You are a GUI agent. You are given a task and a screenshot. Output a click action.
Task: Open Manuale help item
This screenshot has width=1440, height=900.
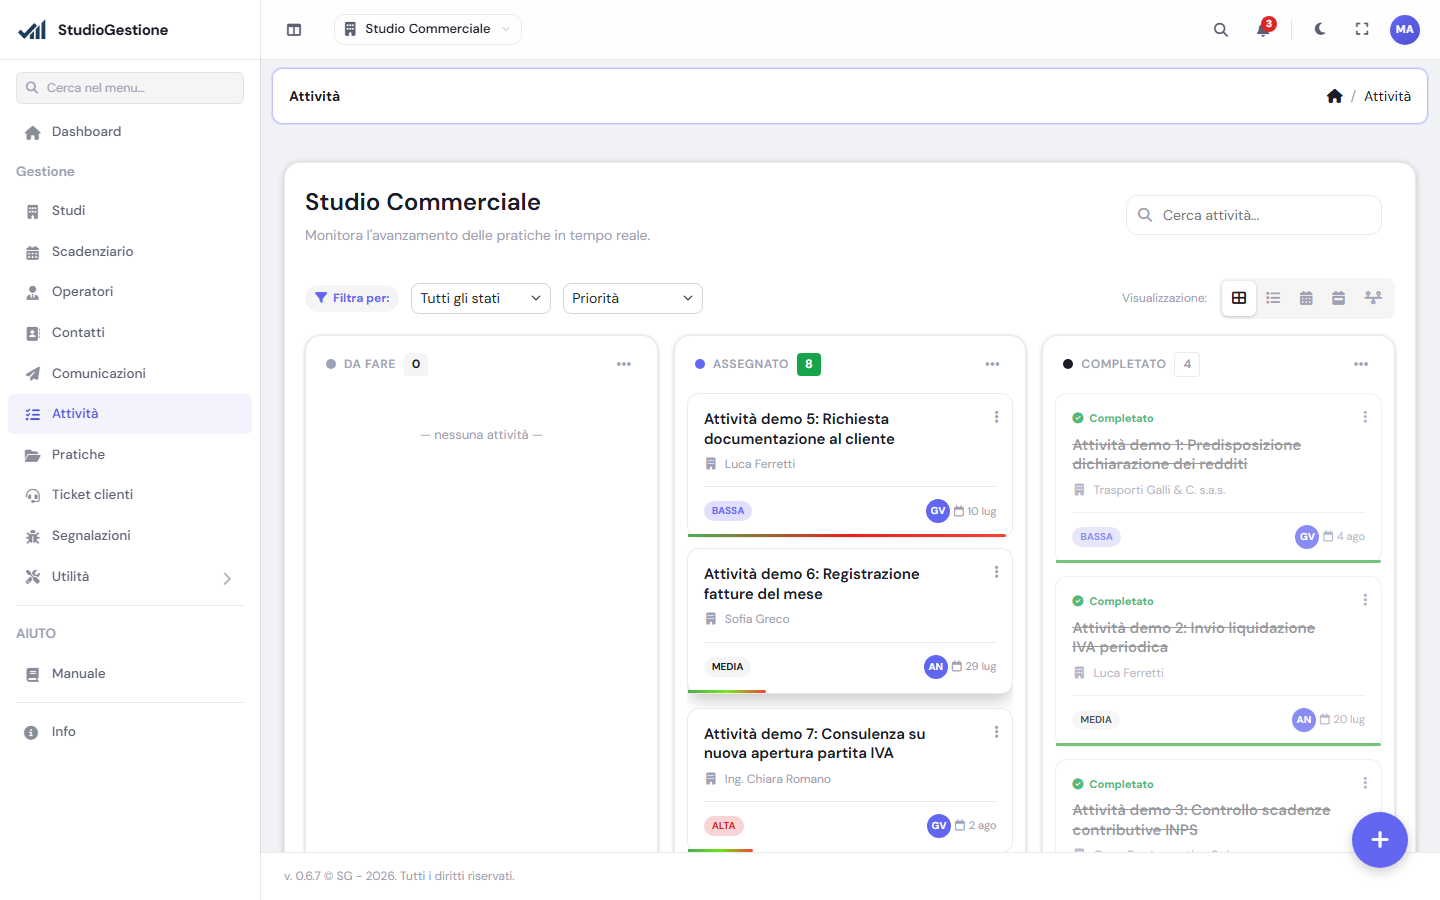pos(130,674)
